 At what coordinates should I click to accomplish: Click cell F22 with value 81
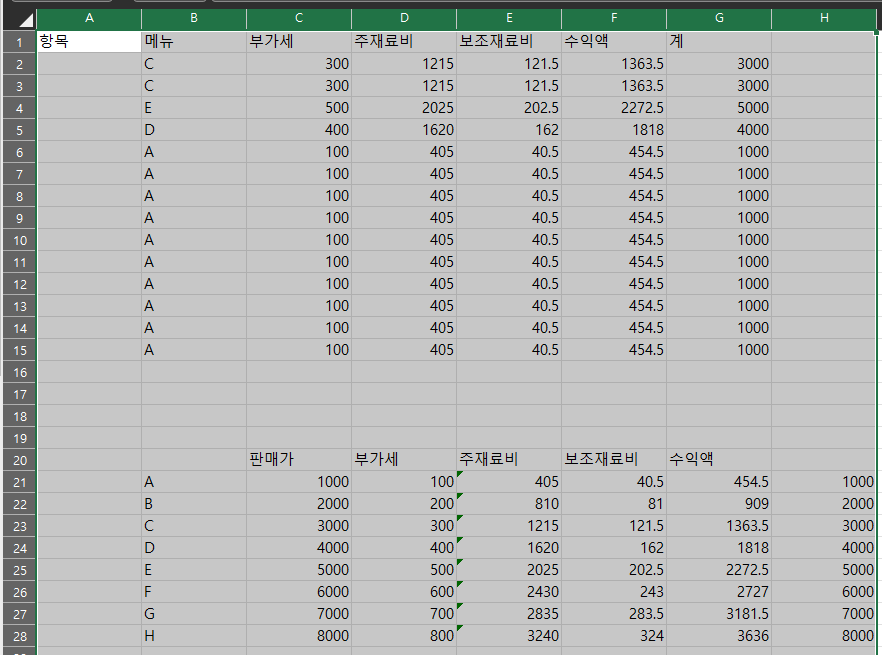coord(614,504)
